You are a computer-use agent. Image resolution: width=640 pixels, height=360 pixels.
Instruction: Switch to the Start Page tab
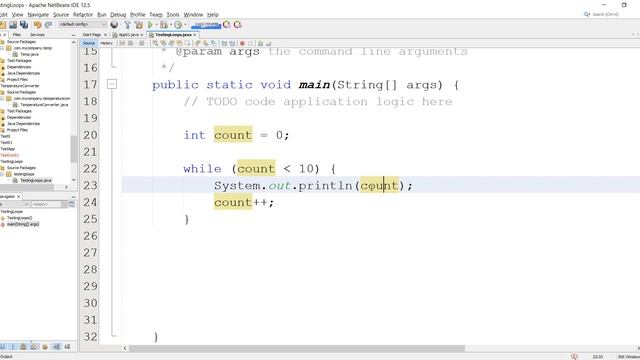point(91,35)
